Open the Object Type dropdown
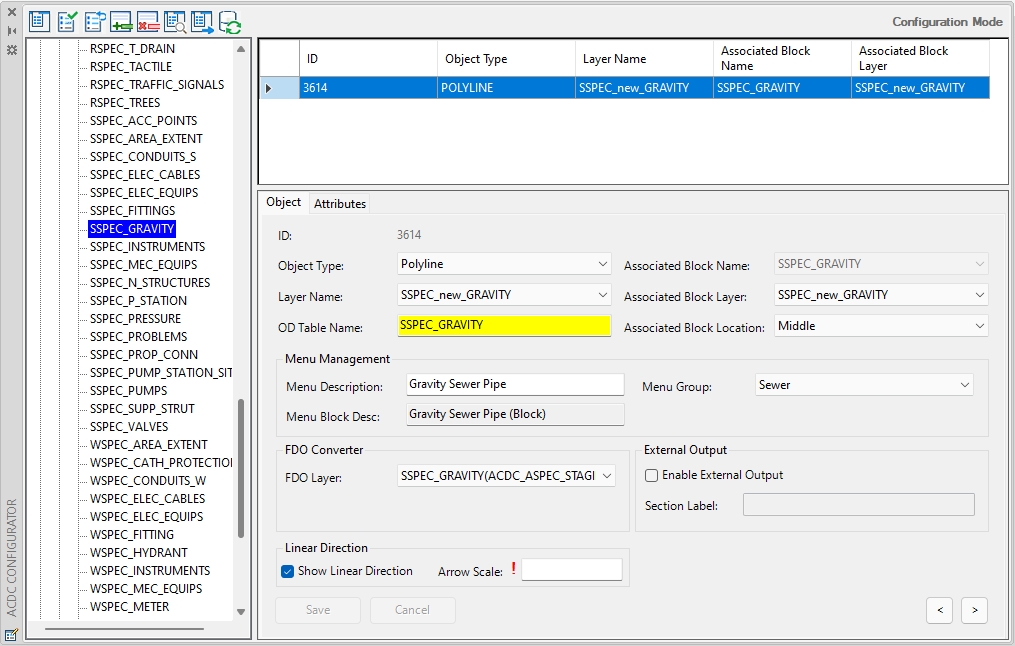 [602, 263]
